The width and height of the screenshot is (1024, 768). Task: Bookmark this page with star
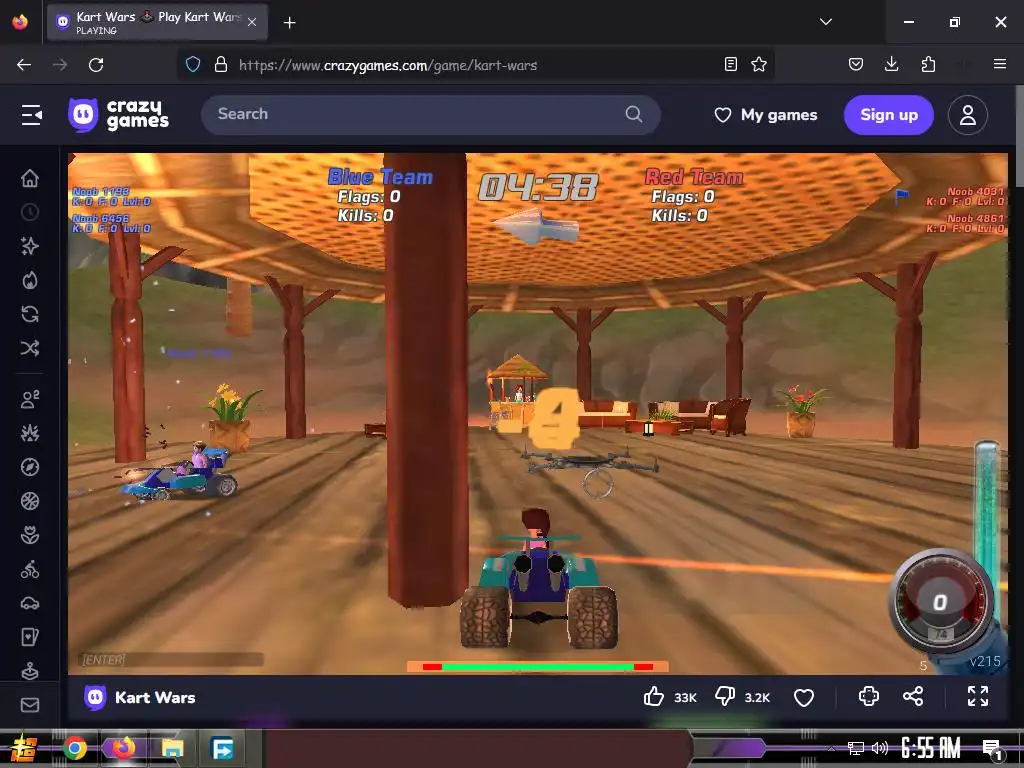(758, 64)
